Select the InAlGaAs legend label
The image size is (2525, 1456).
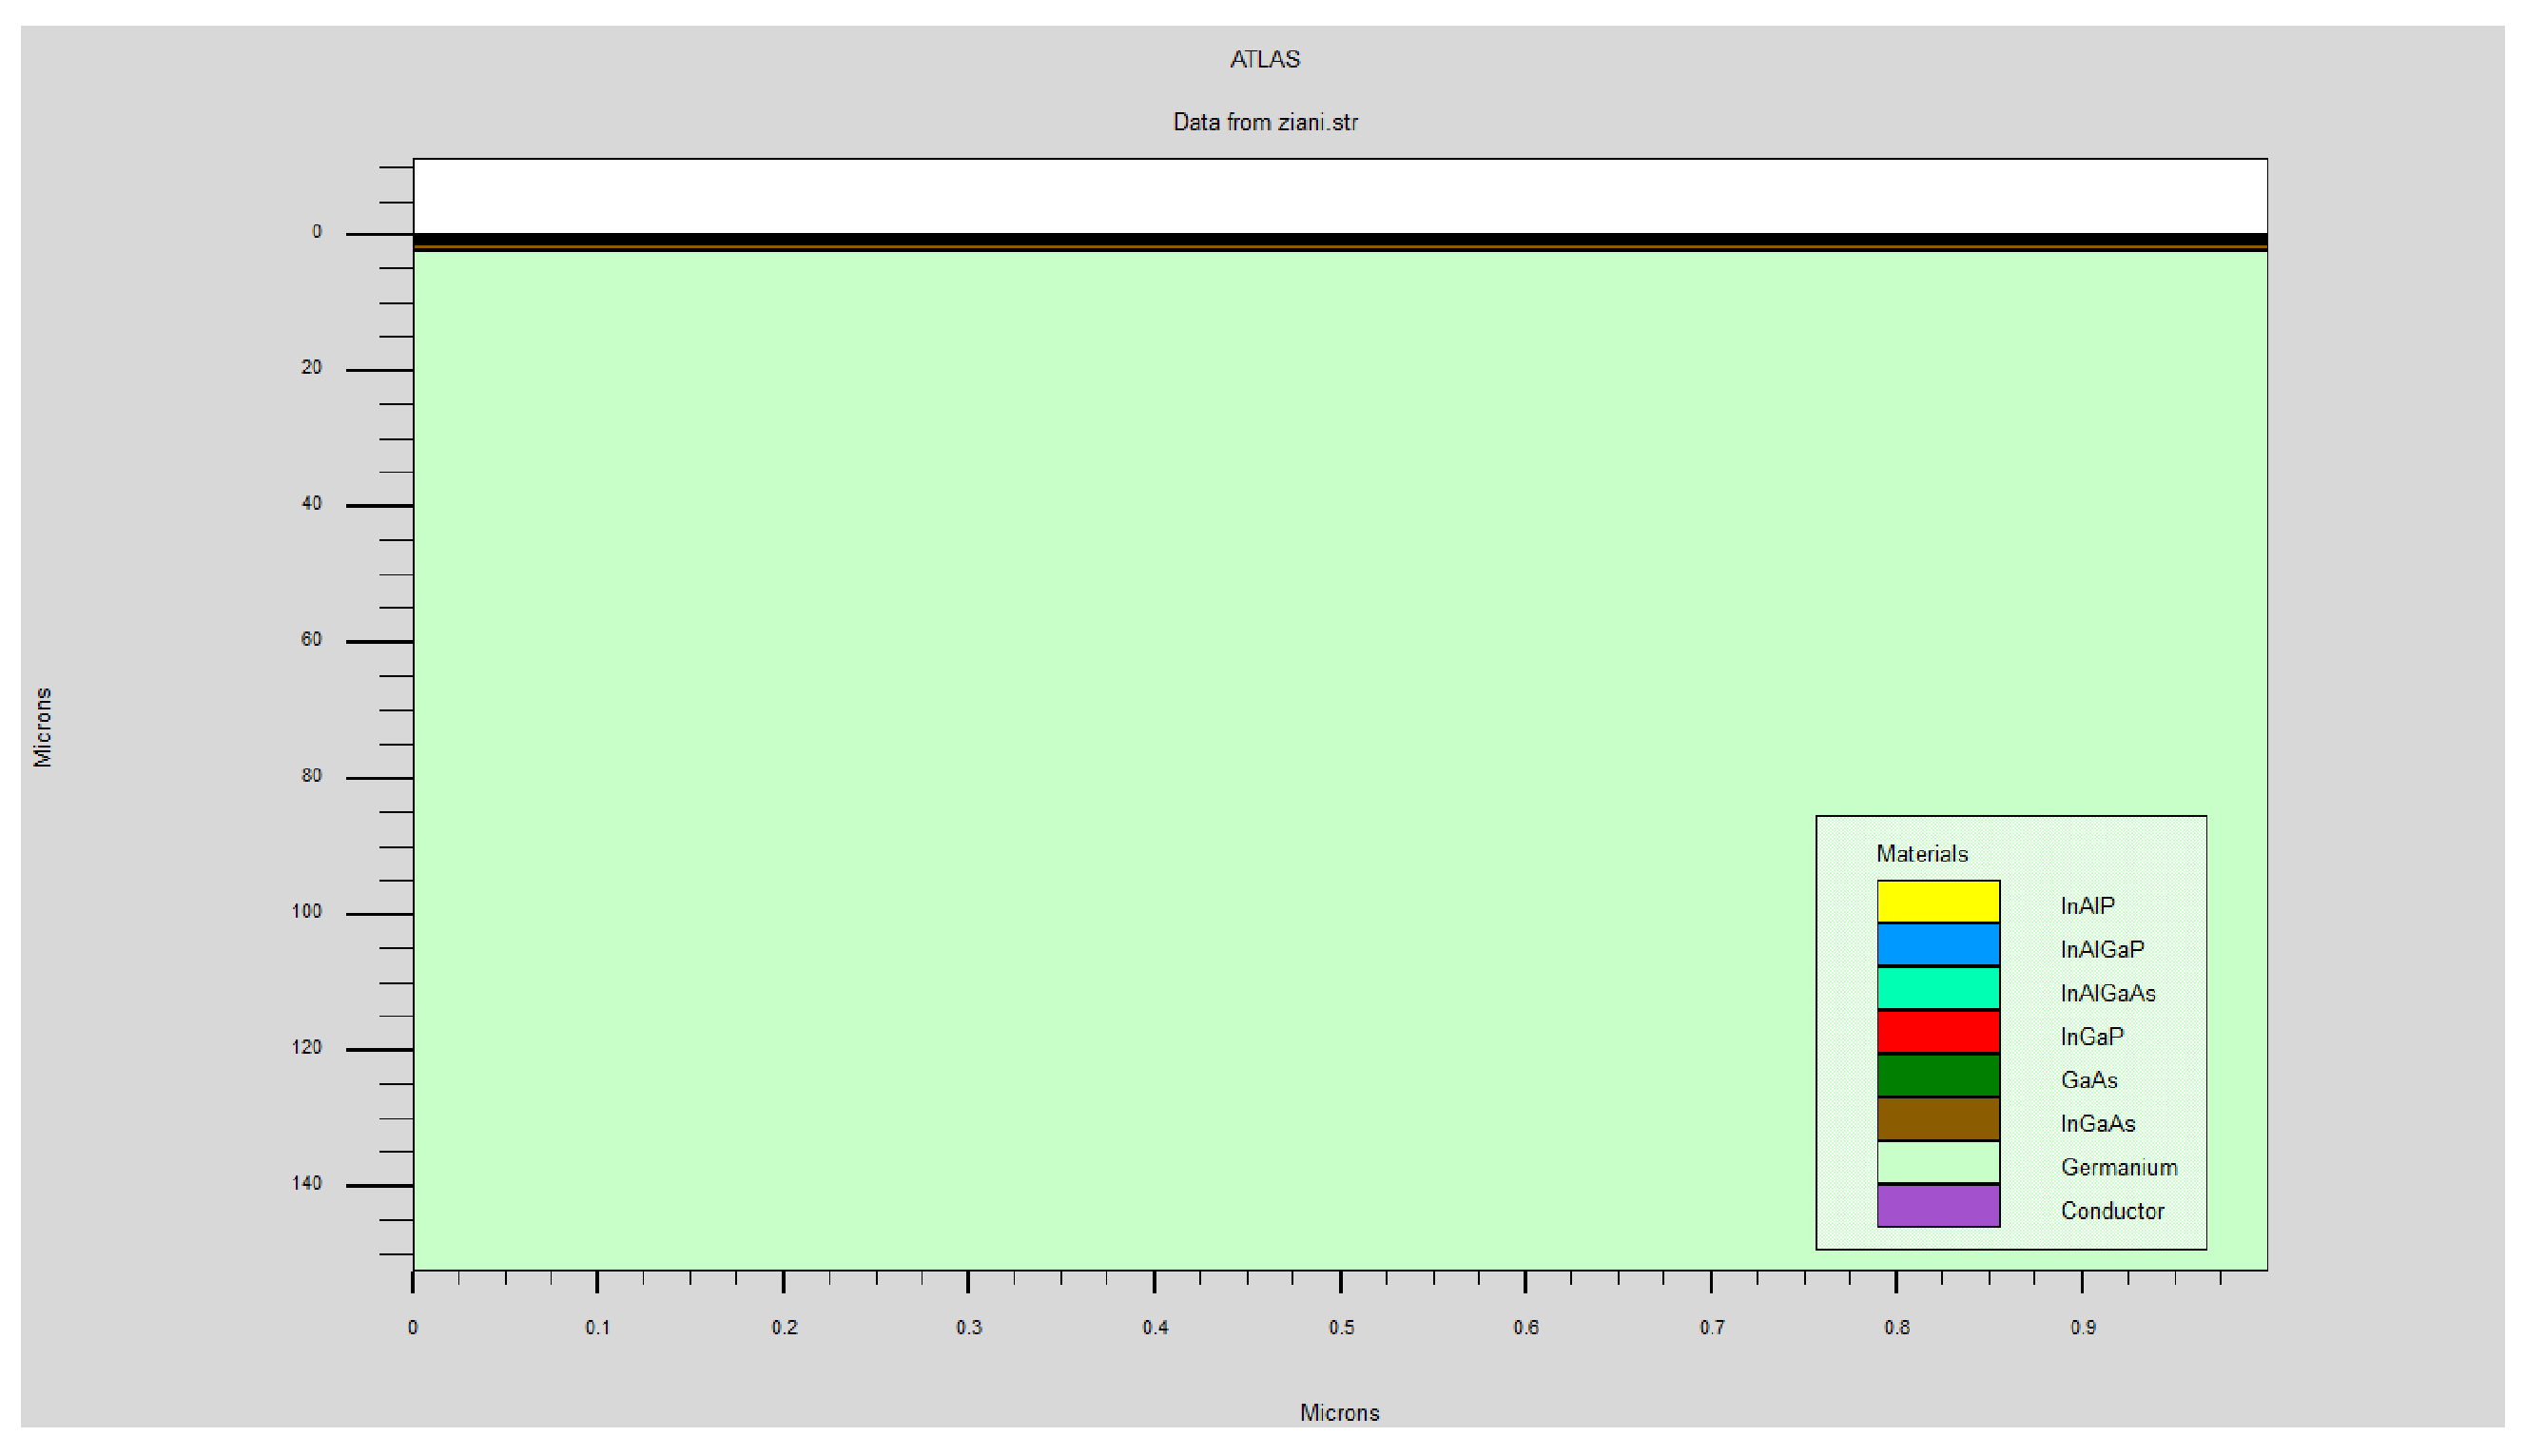[2107, 993]
